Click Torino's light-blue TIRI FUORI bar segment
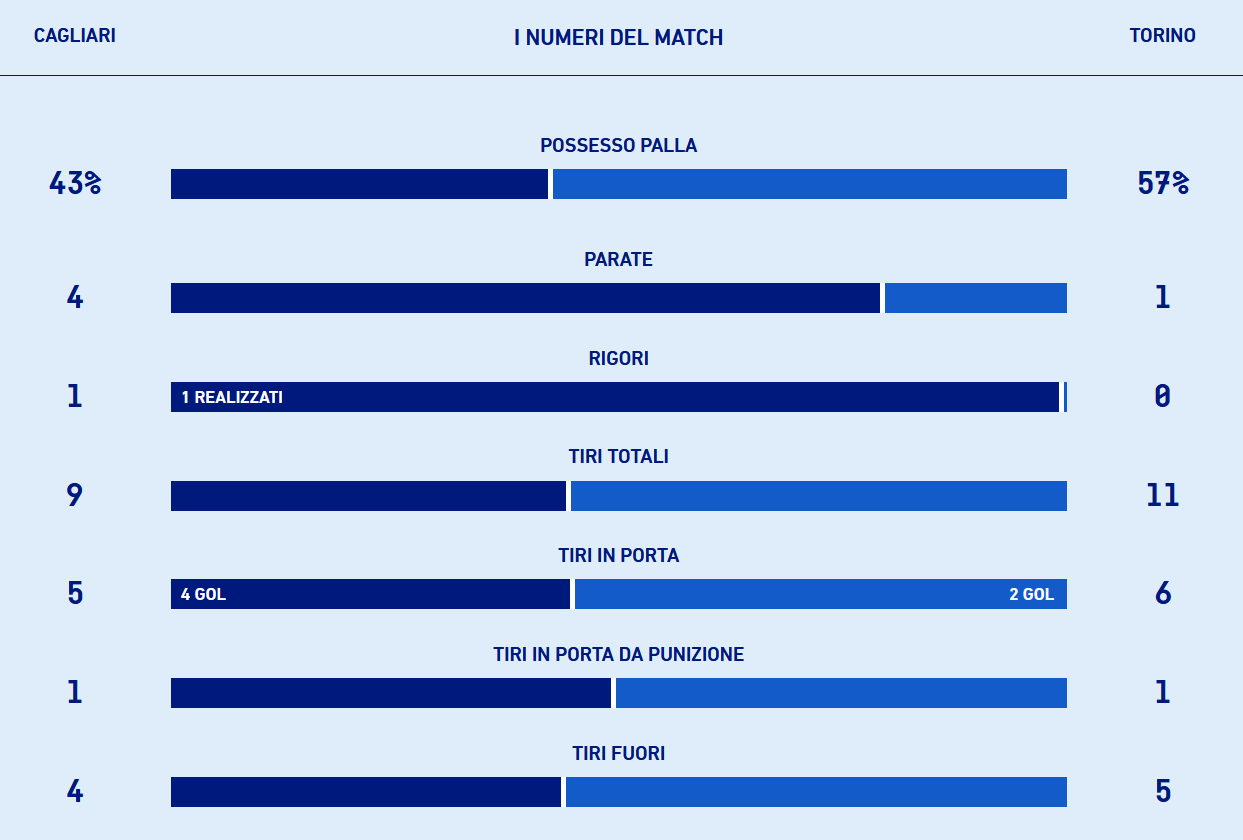 [x=816, y=792]
